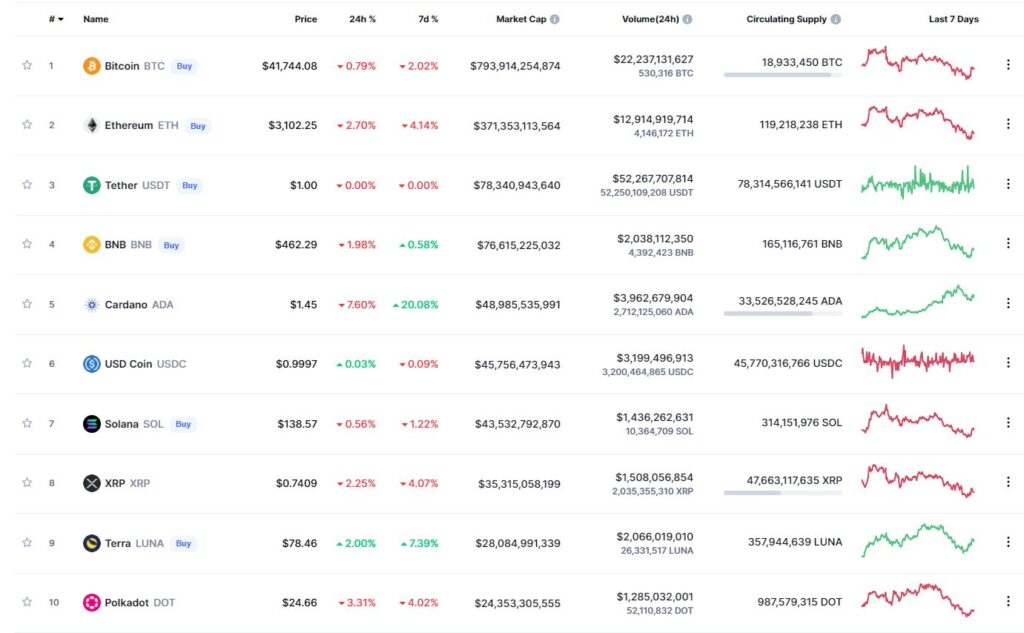Open Cardano's last 7 days sparkline
Viewport: 1024px width, 633px height.
coord(918,302)
